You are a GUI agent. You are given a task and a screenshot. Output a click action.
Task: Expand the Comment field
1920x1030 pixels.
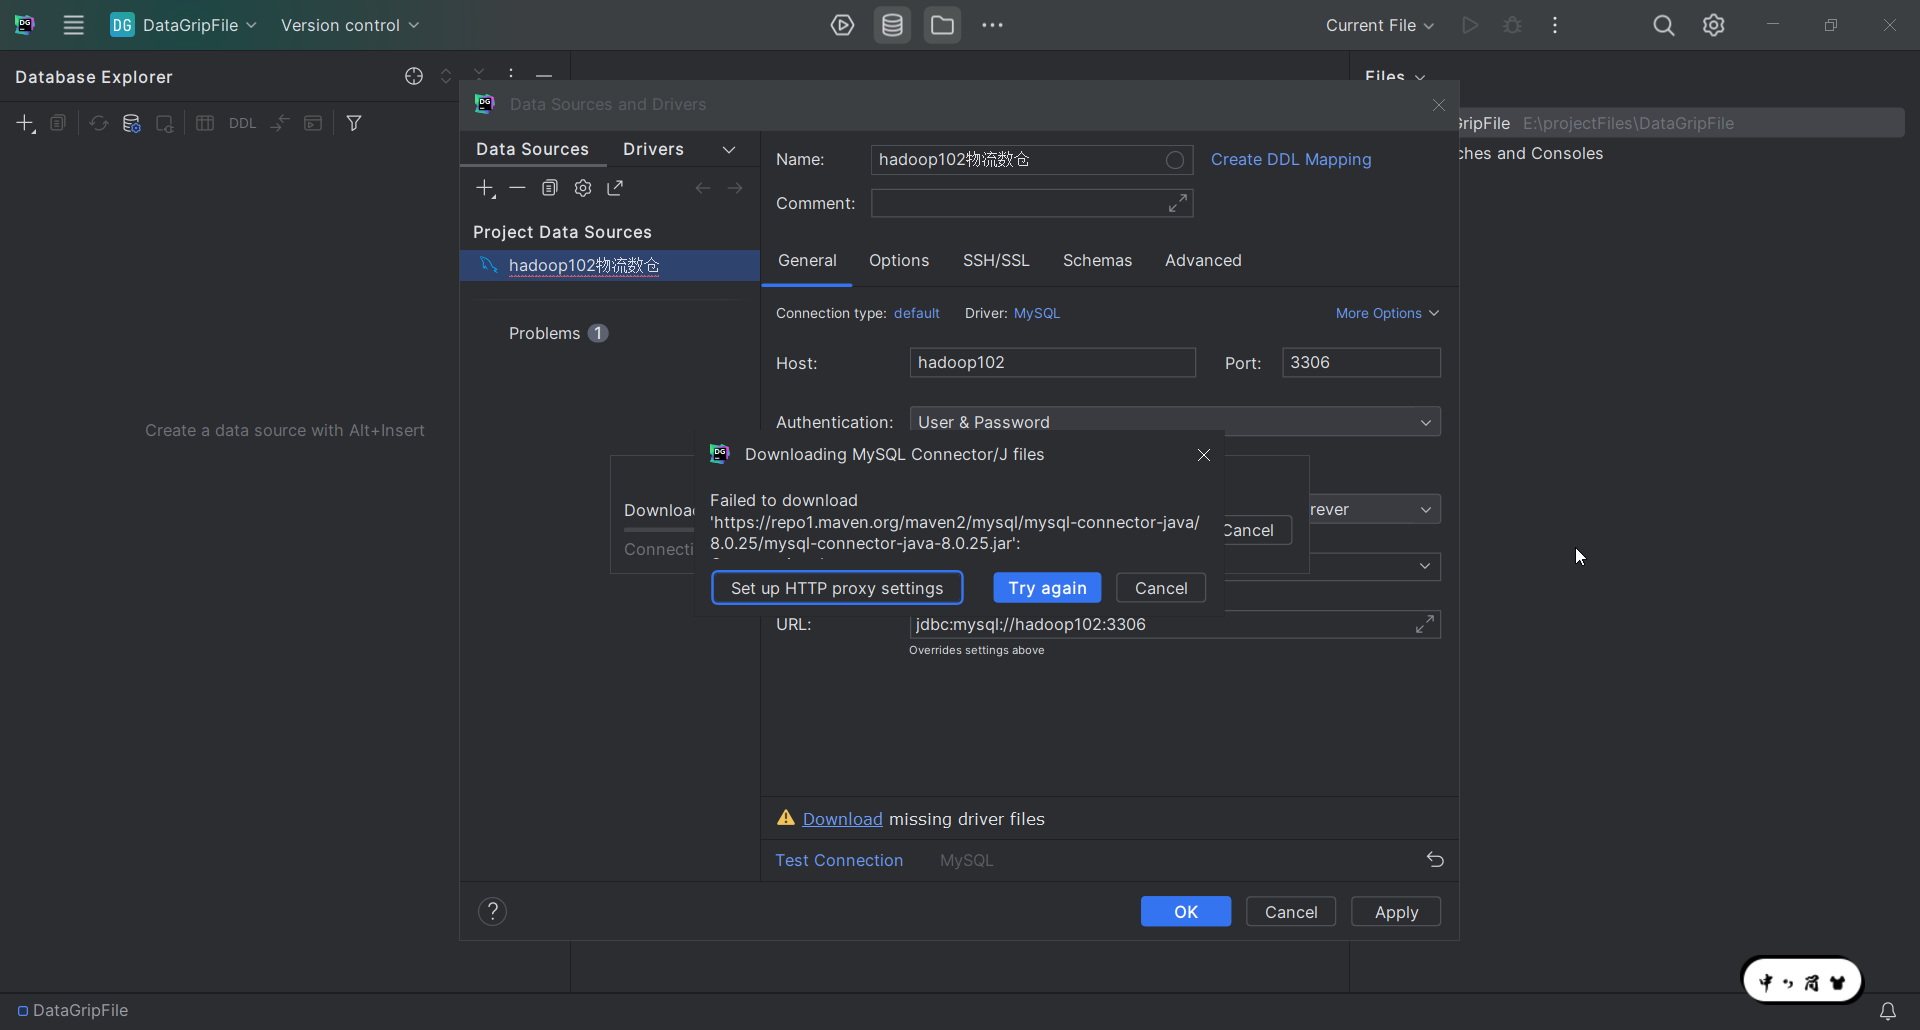1178,203
